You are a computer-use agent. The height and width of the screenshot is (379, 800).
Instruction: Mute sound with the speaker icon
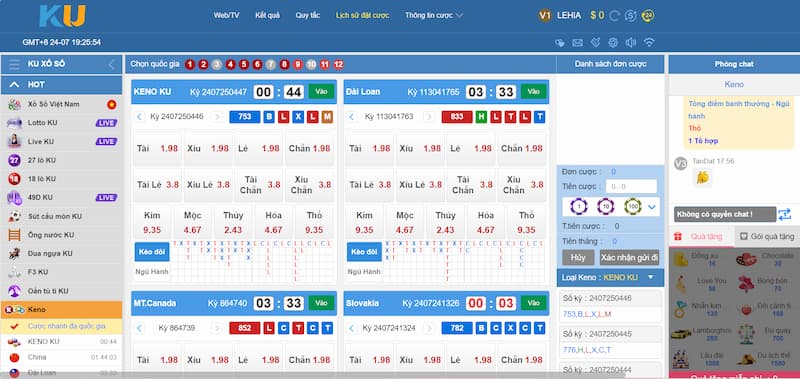(x=631, y=43)
